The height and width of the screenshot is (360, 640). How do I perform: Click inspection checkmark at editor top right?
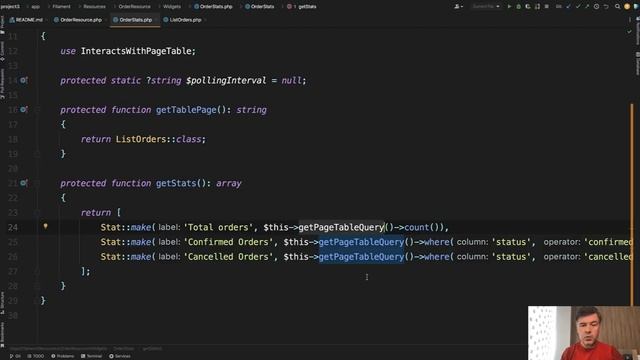coord(629,31)
